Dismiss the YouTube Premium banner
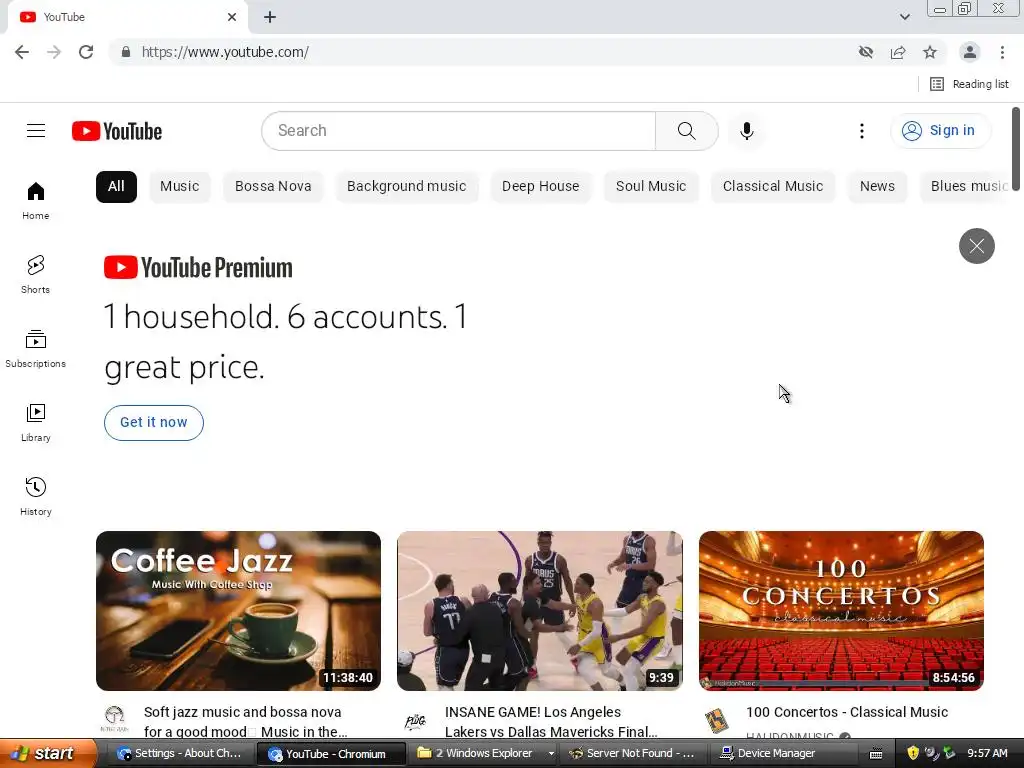The height and width of the screenshot is (768, 1024). pyautogui.click(x=976, y=246)
